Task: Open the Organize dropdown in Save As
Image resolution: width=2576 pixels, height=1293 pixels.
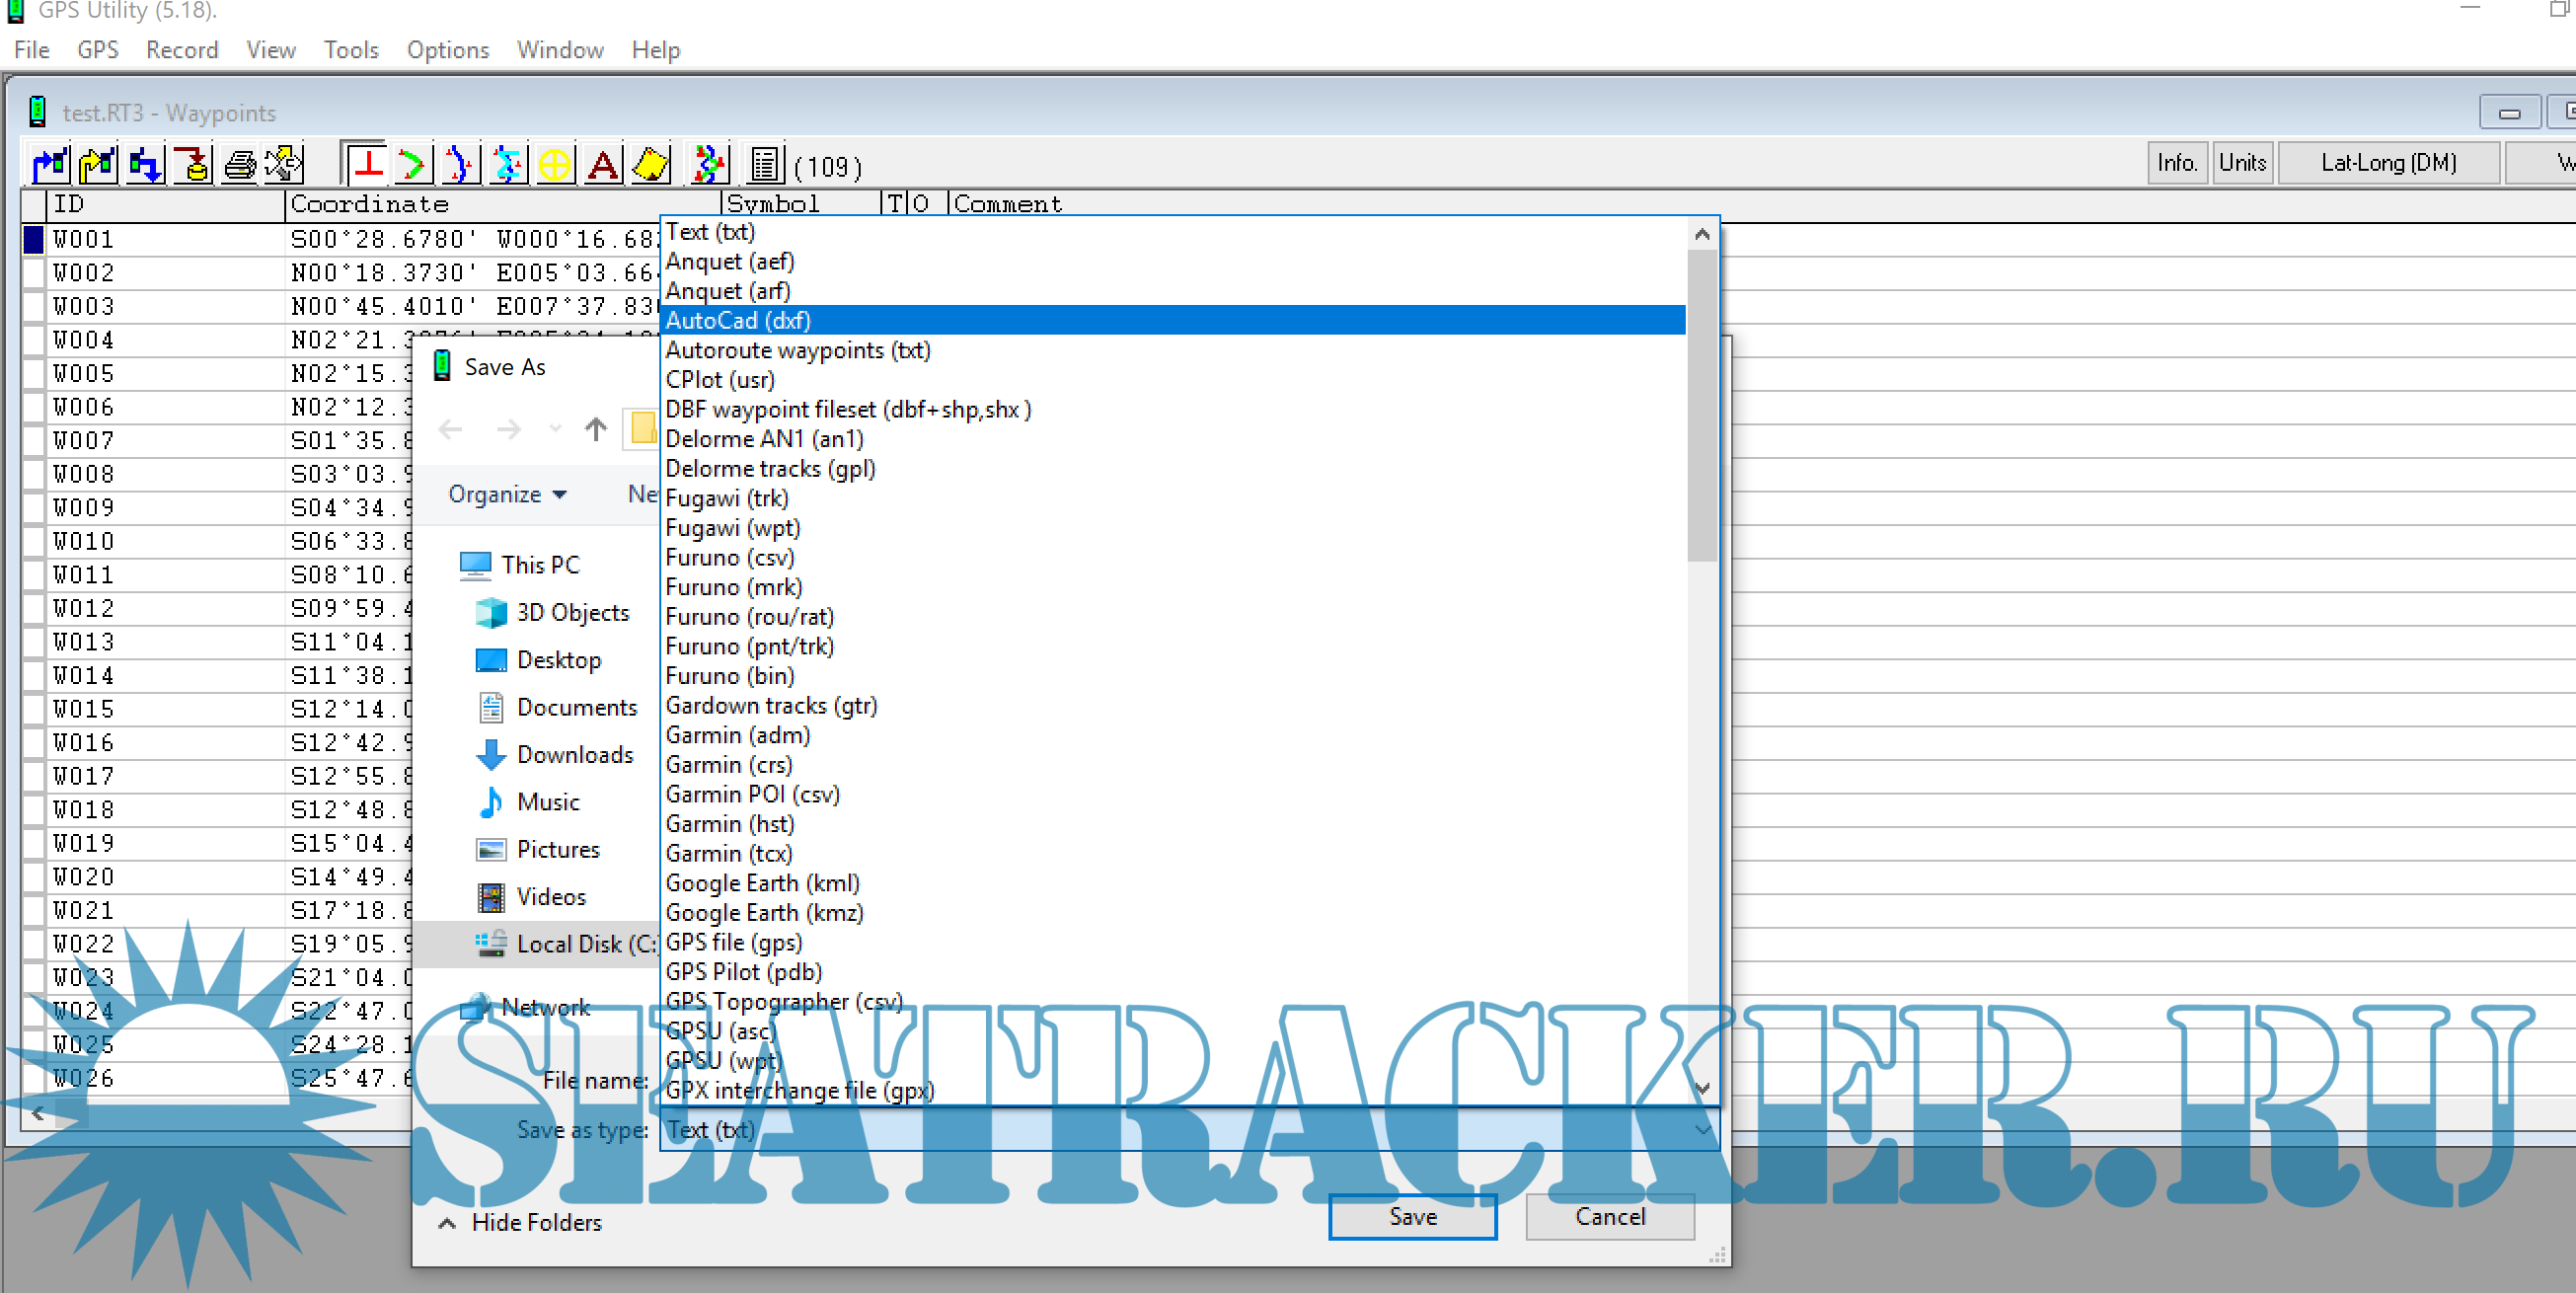Action: point(507,494)
